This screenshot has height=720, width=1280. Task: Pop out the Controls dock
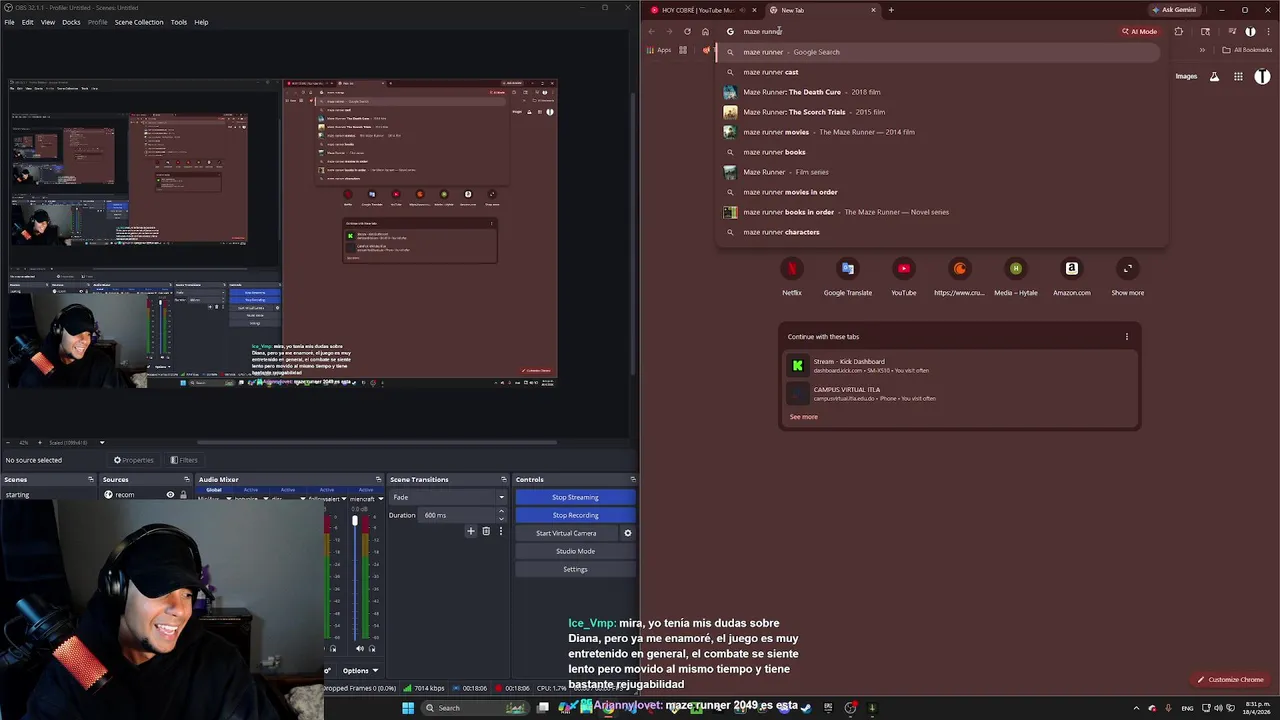(x=633, y=479)
